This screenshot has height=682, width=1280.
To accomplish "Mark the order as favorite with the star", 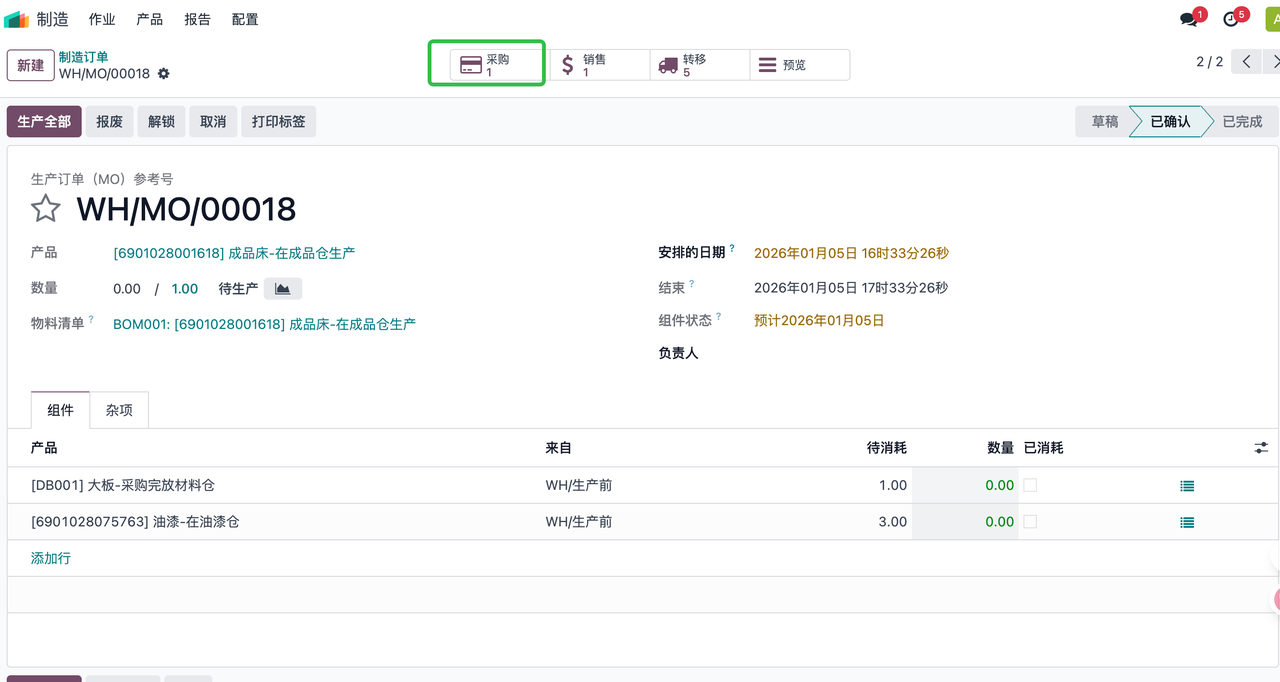I will 45,208.
